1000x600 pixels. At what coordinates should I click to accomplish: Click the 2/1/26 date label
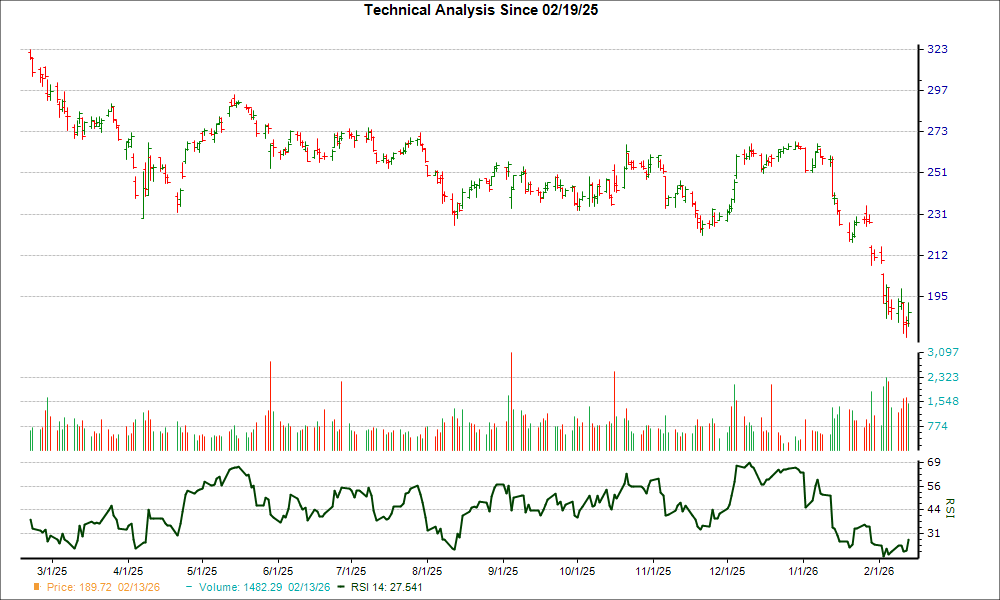click(x=878, y=570)
